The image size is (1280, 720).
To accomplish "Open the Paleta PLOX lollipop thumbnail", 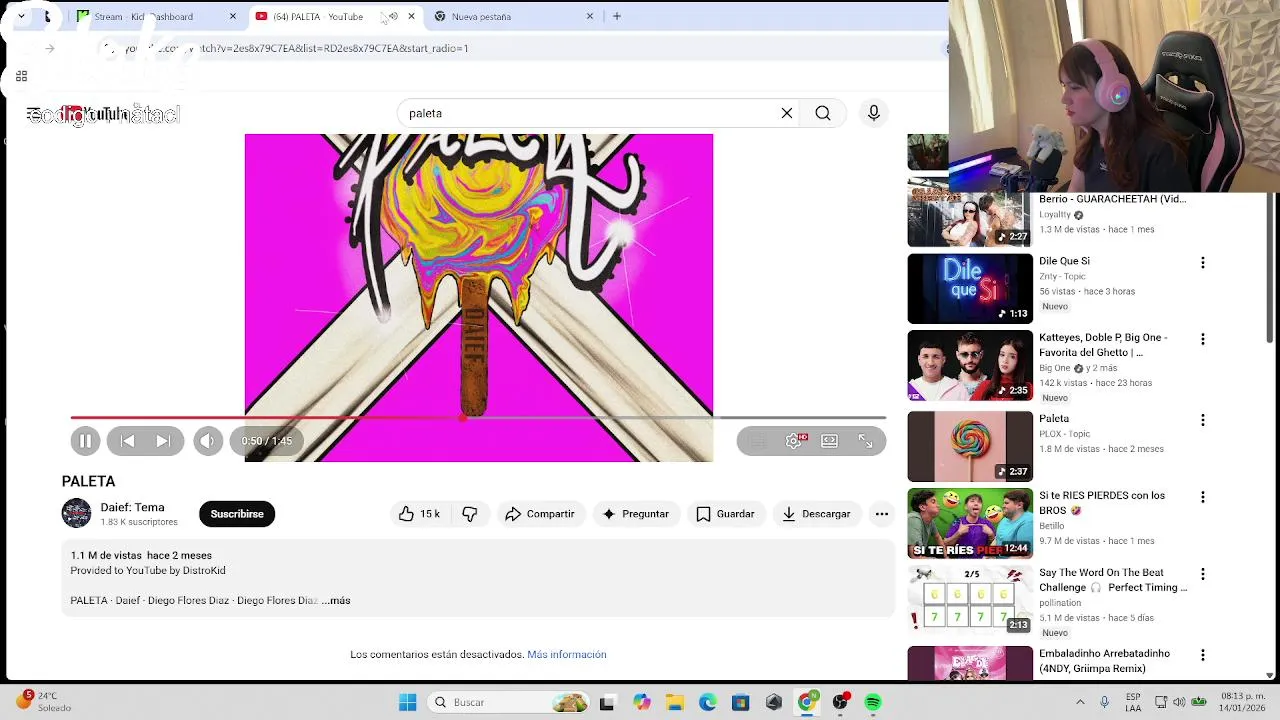I will click(x=970, y=446).
